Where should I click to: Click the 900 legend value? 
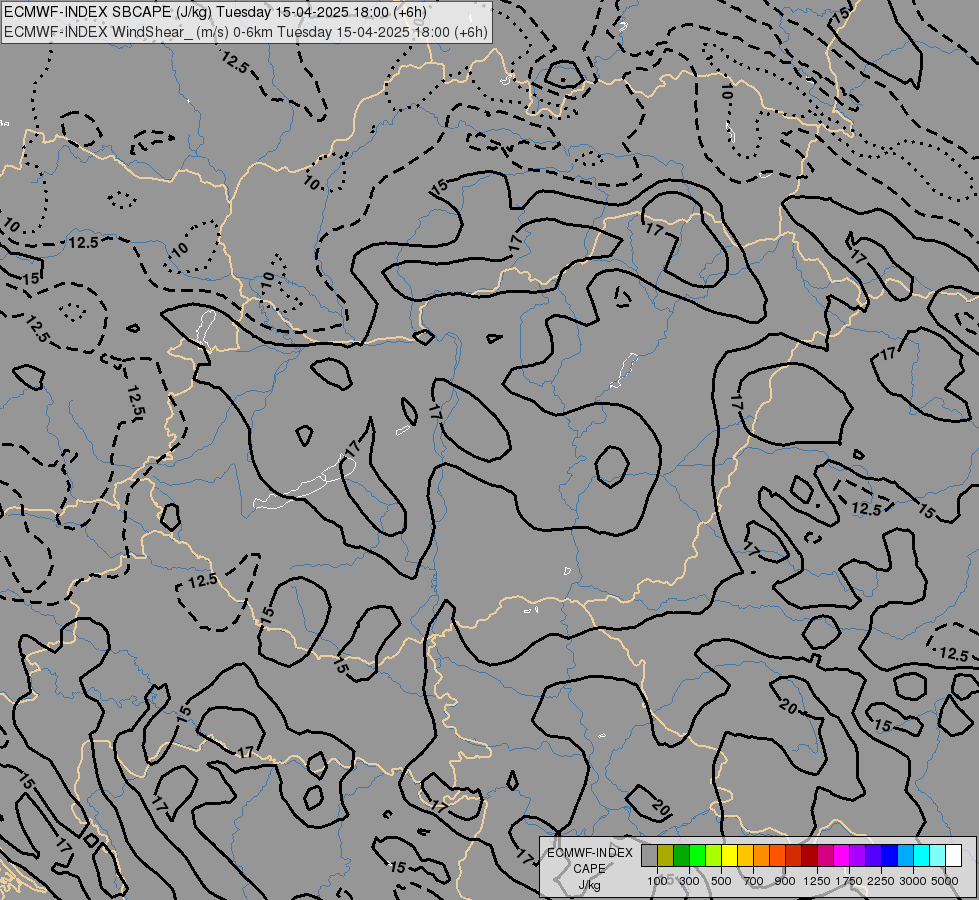click(x=785, y=881)
